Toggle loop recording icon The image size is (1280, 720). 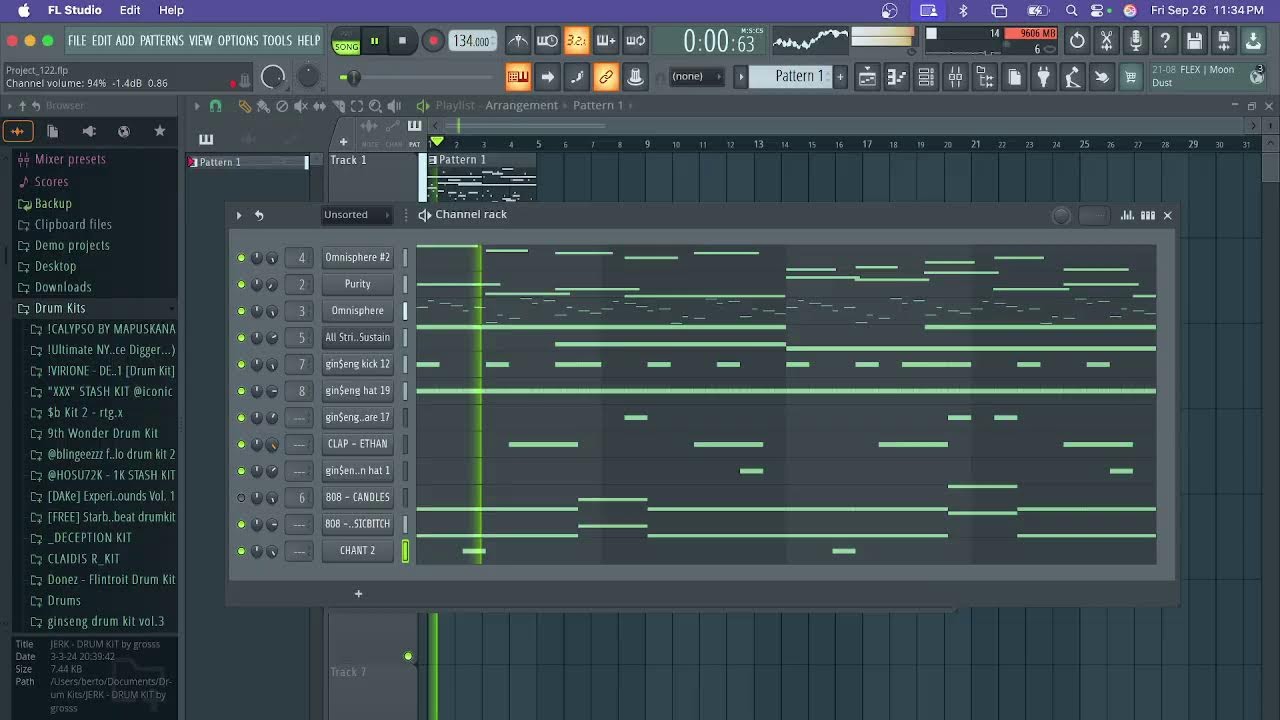click(635, 41)
